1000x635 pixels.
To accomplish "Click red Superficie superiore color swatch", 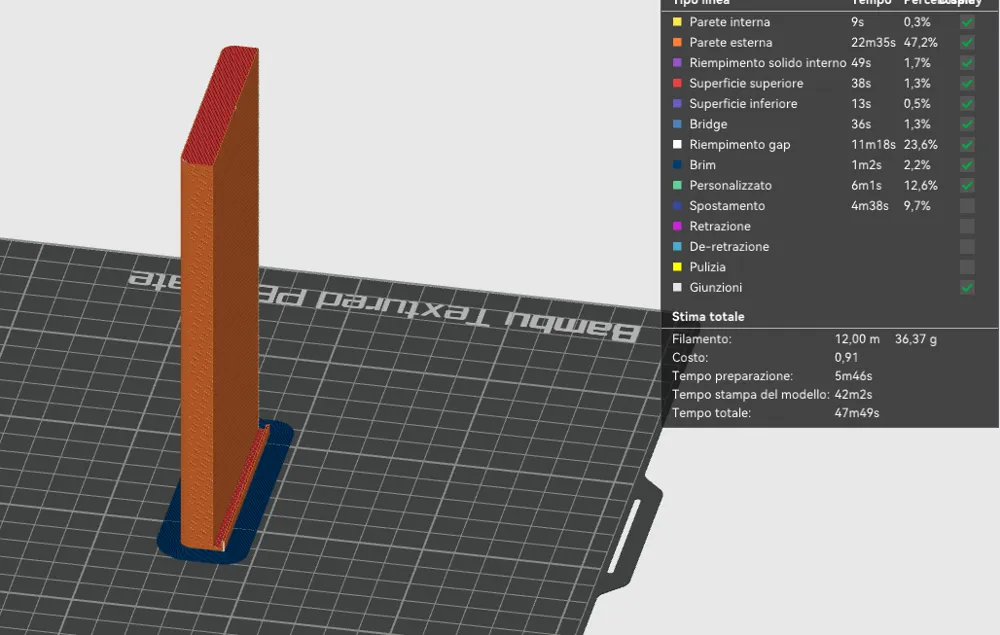I will pyautogui.click(x=677, y=83).
